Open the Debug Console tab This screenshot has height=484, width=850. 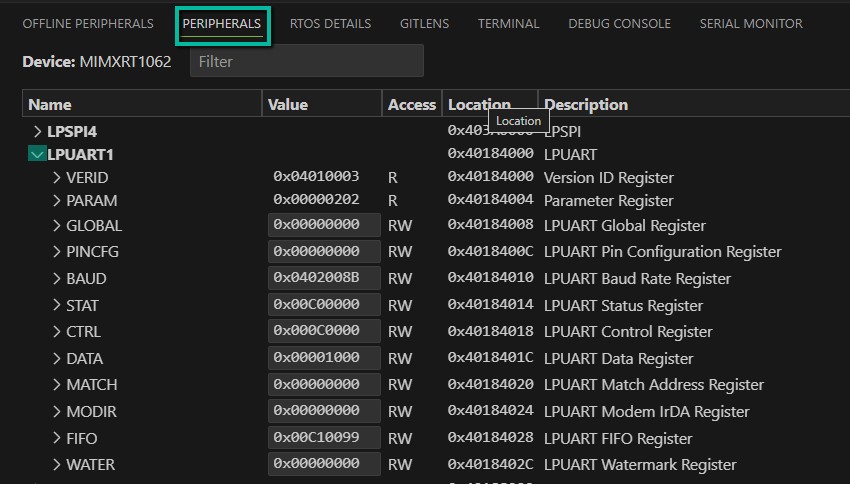[619, 23]
